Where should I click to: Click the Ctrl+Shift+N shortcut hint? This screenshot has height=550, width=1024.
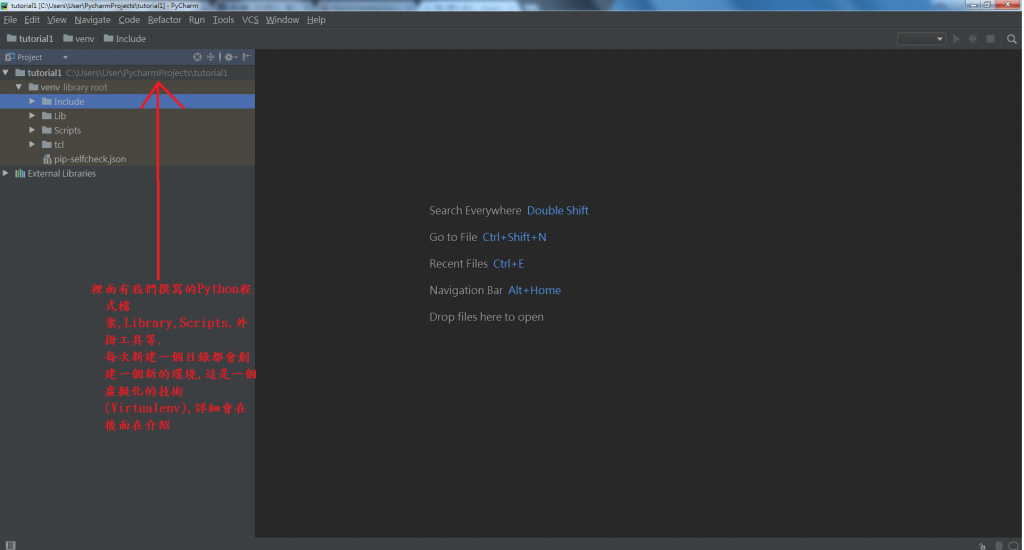(515, 237)
